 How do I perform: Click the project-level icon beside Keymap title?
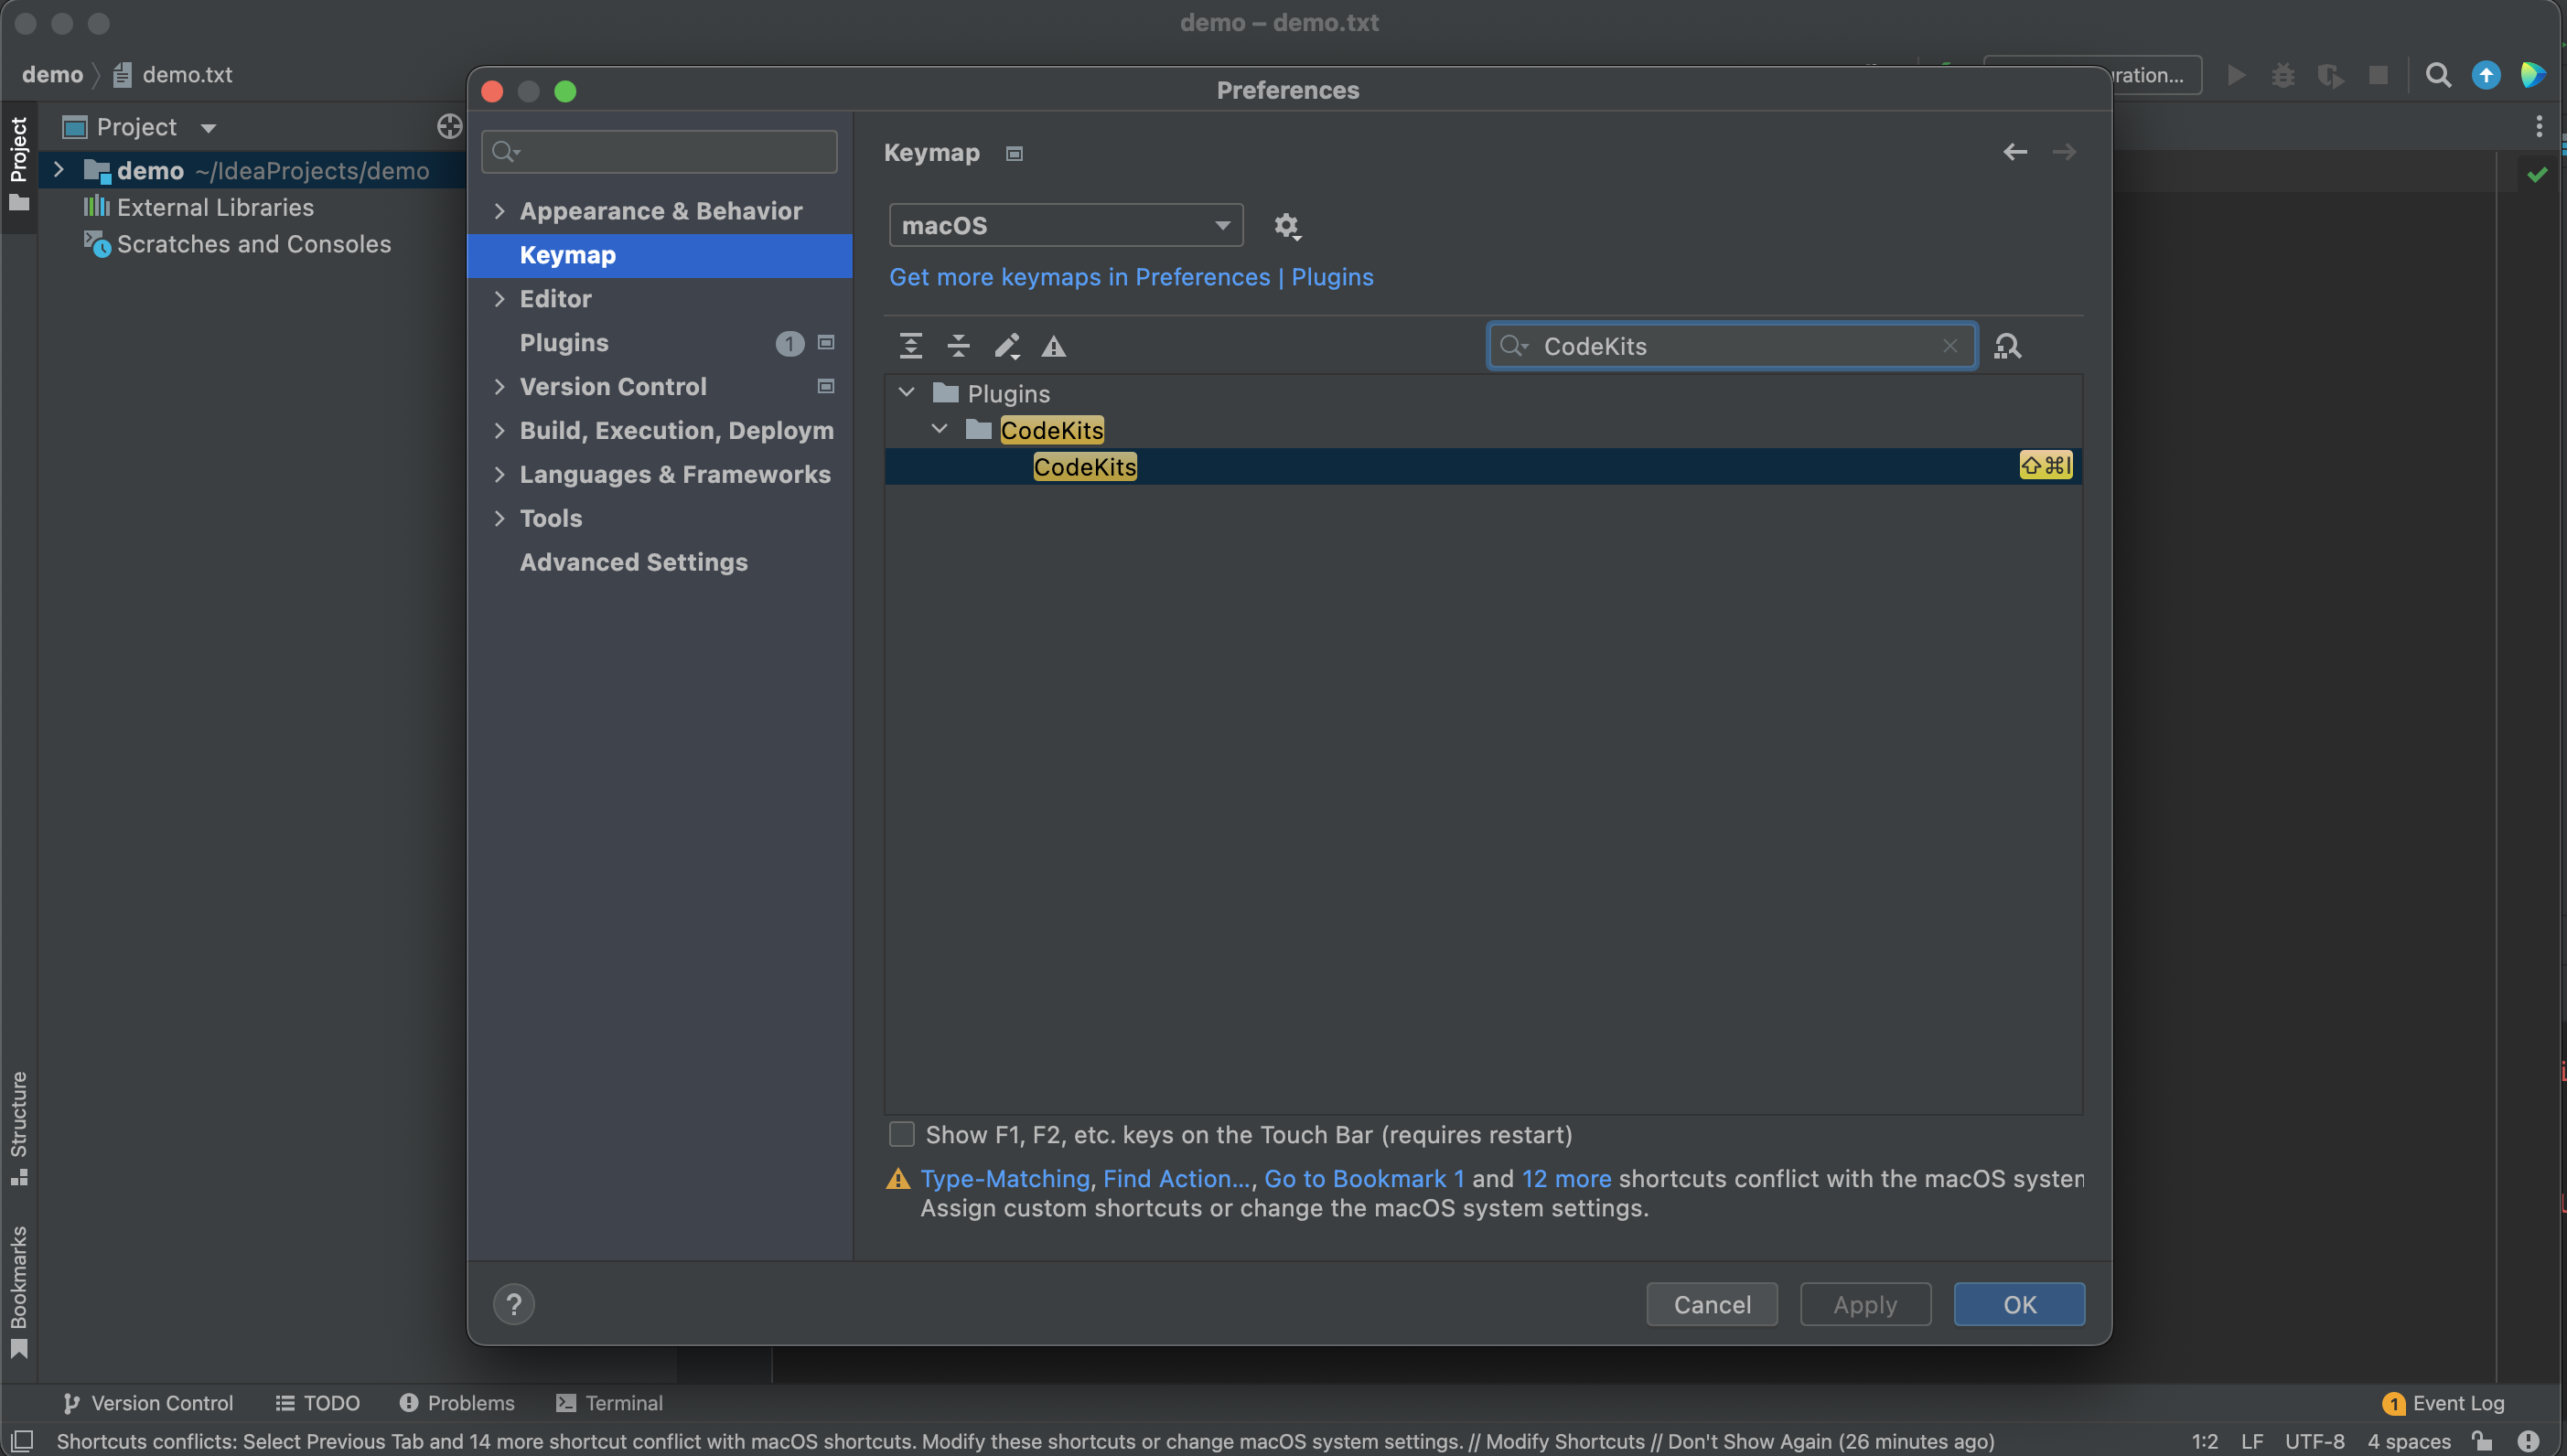pyautogui.click(x=1014, y=153)
